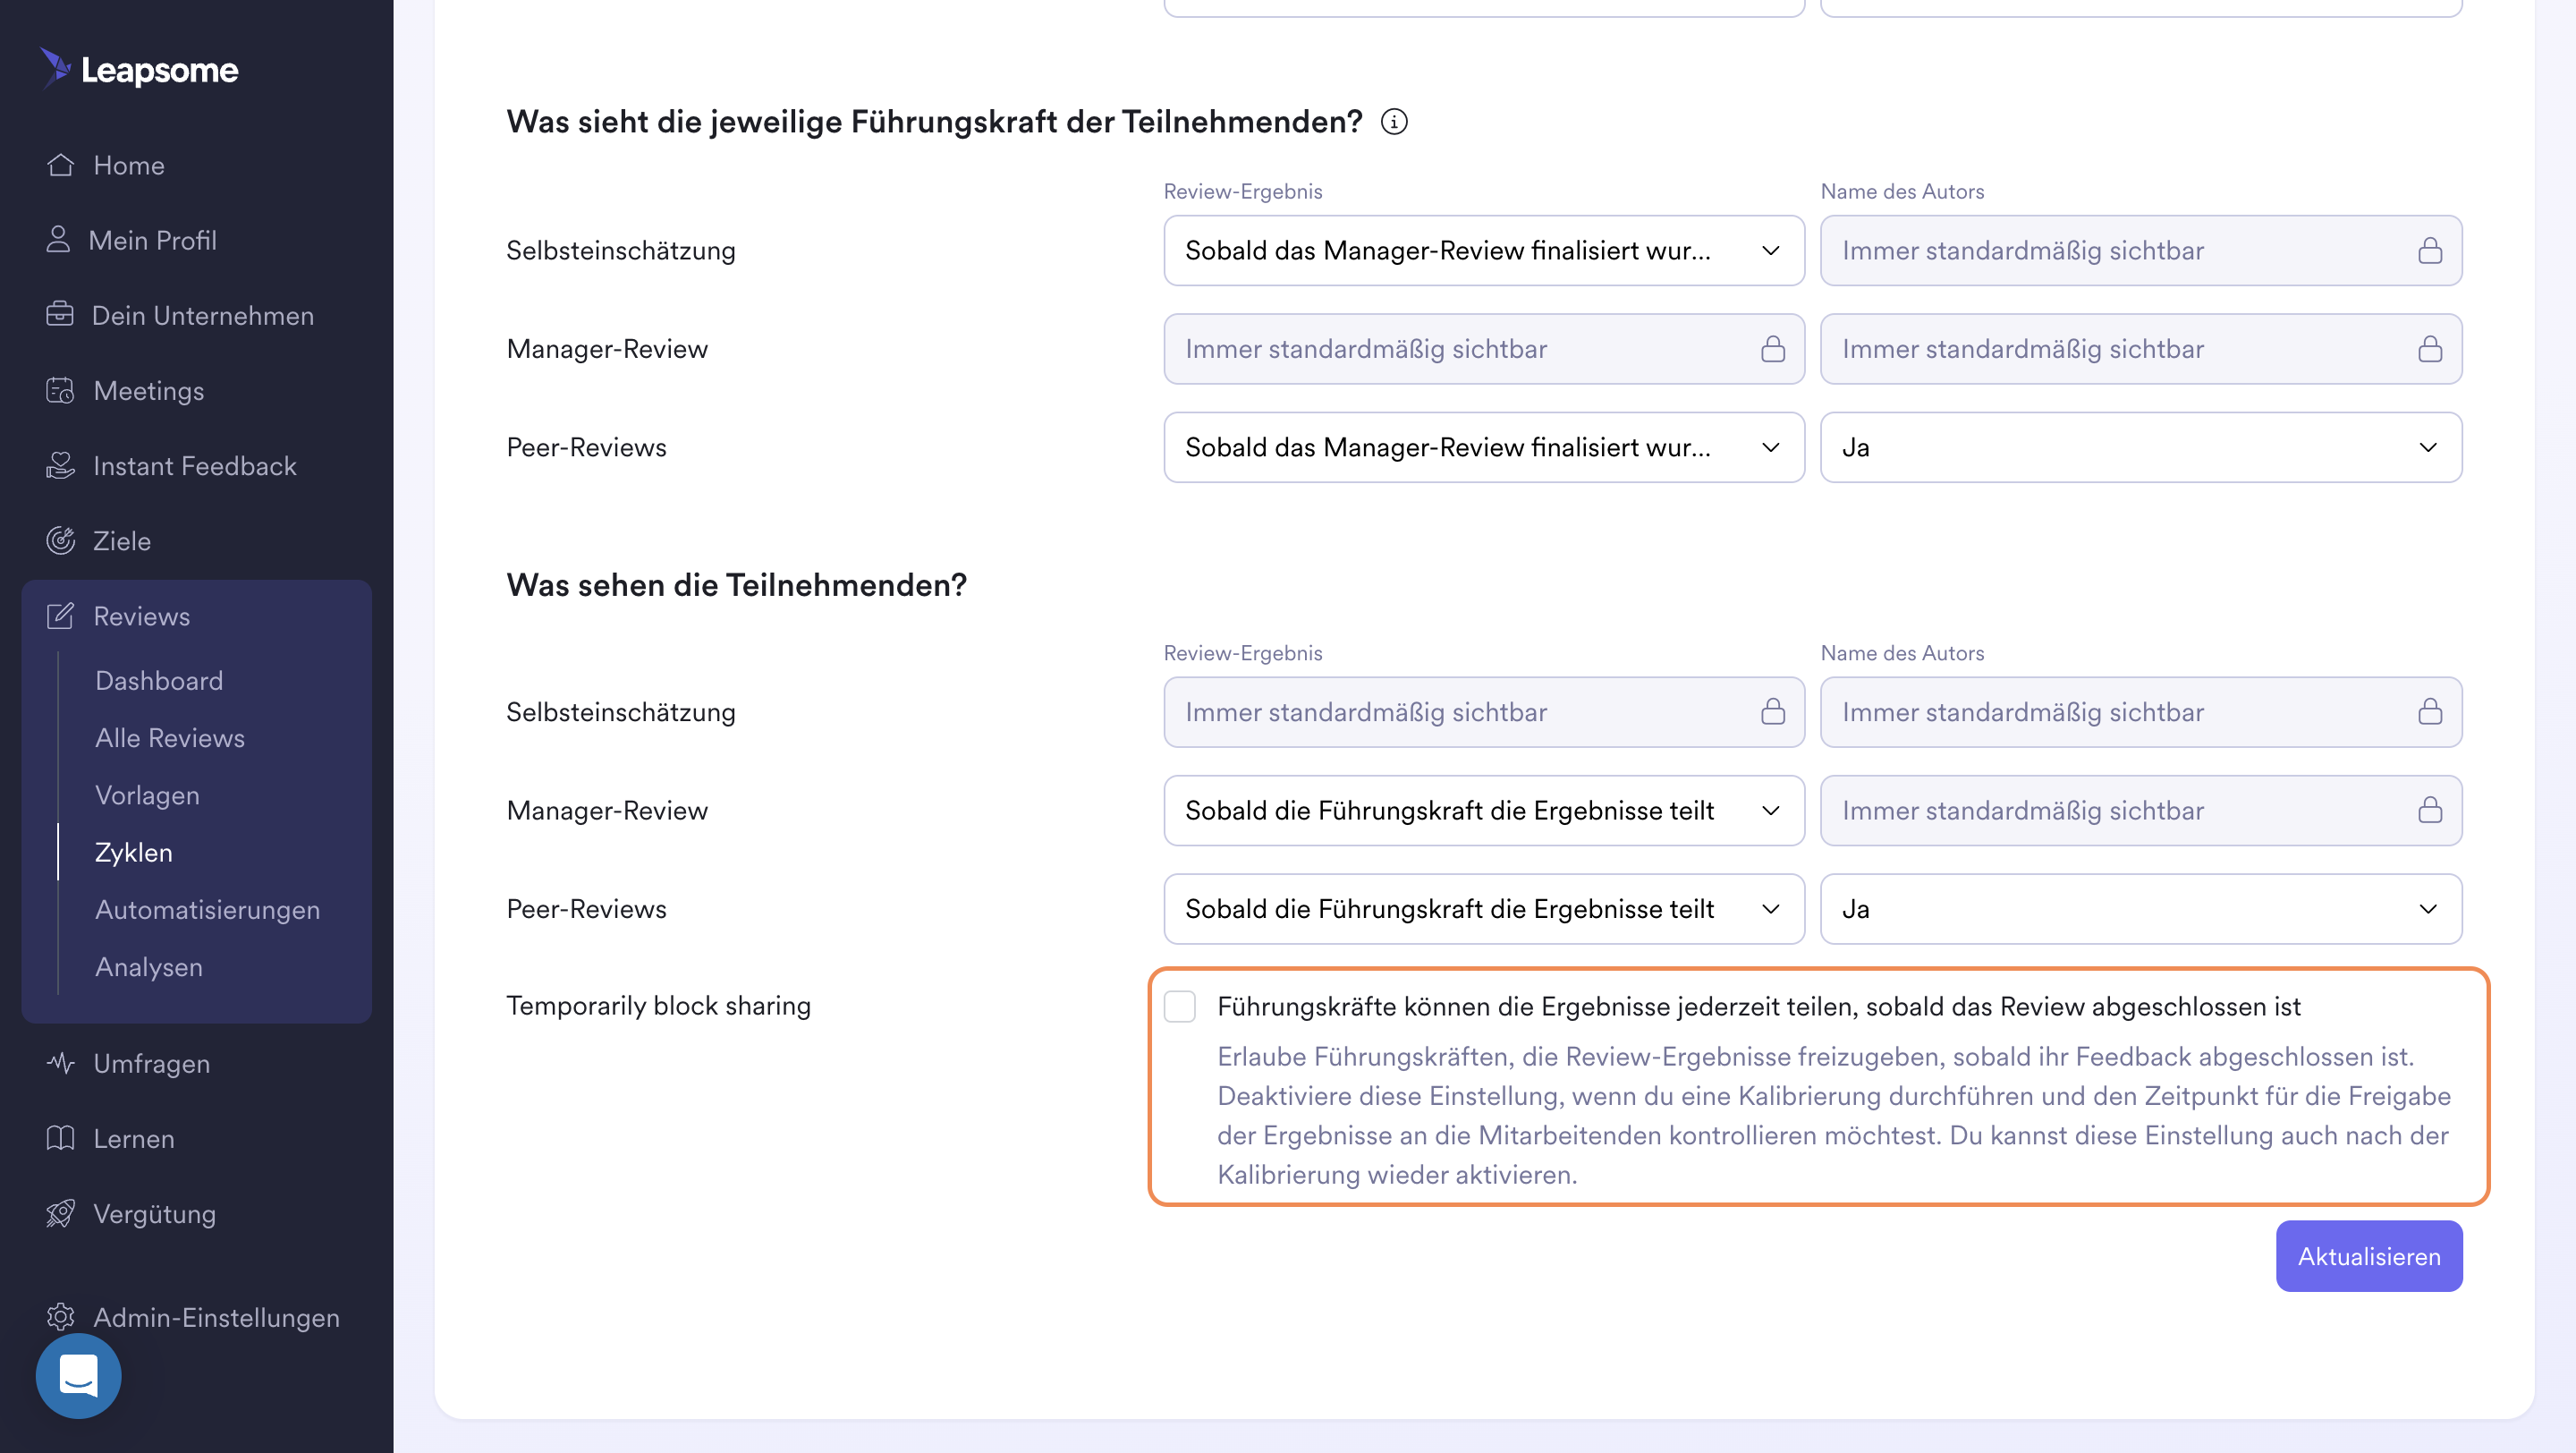The height and width of the screenshot is (1453, 2576).
Task: Click the Umfragen pulse icon
Action: [60, 1063]
